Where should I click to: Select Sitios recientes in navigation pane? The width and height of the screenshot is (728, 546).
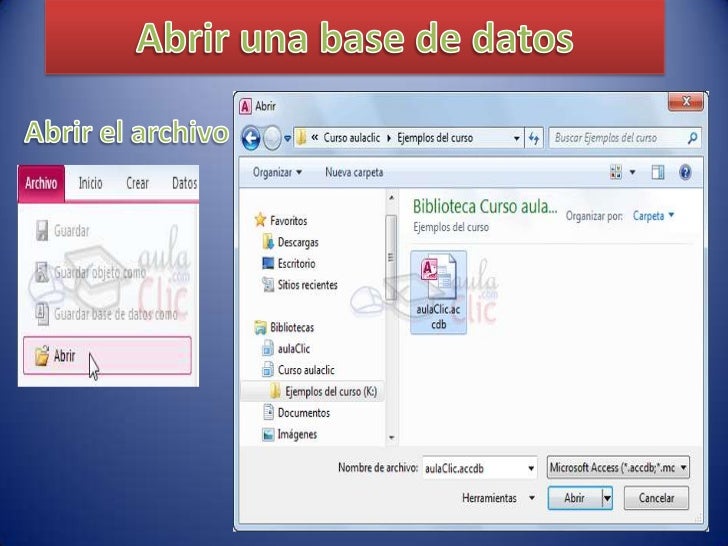click(307, 285)
